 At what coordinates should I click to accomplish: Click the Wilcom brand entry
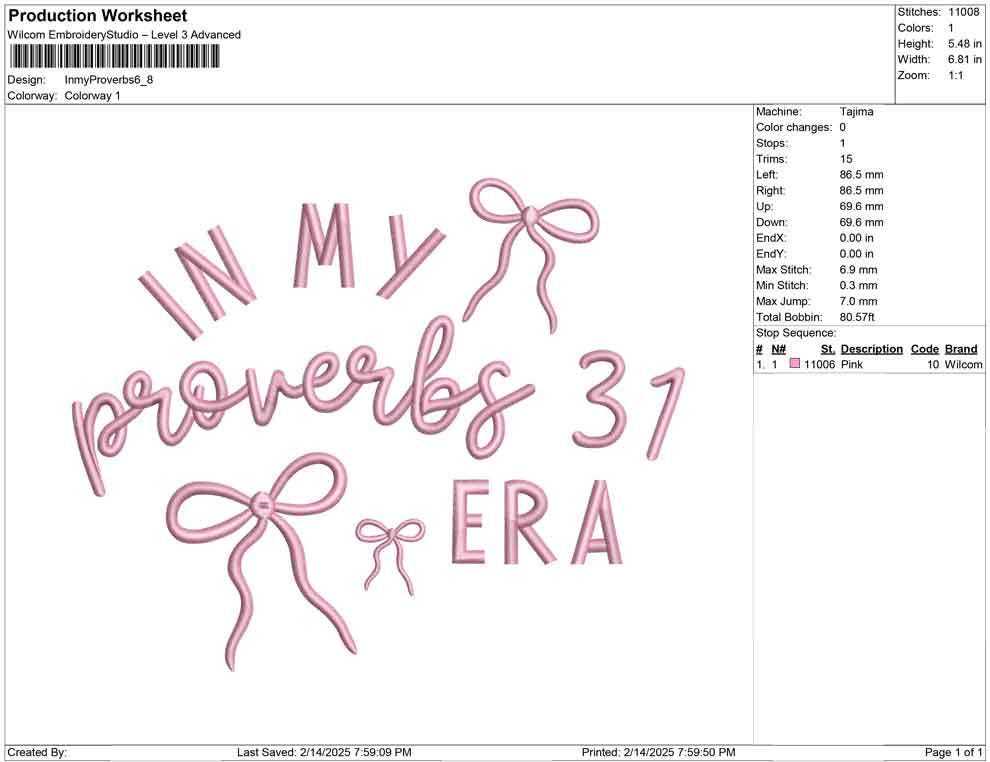click(x=963, y=364)
